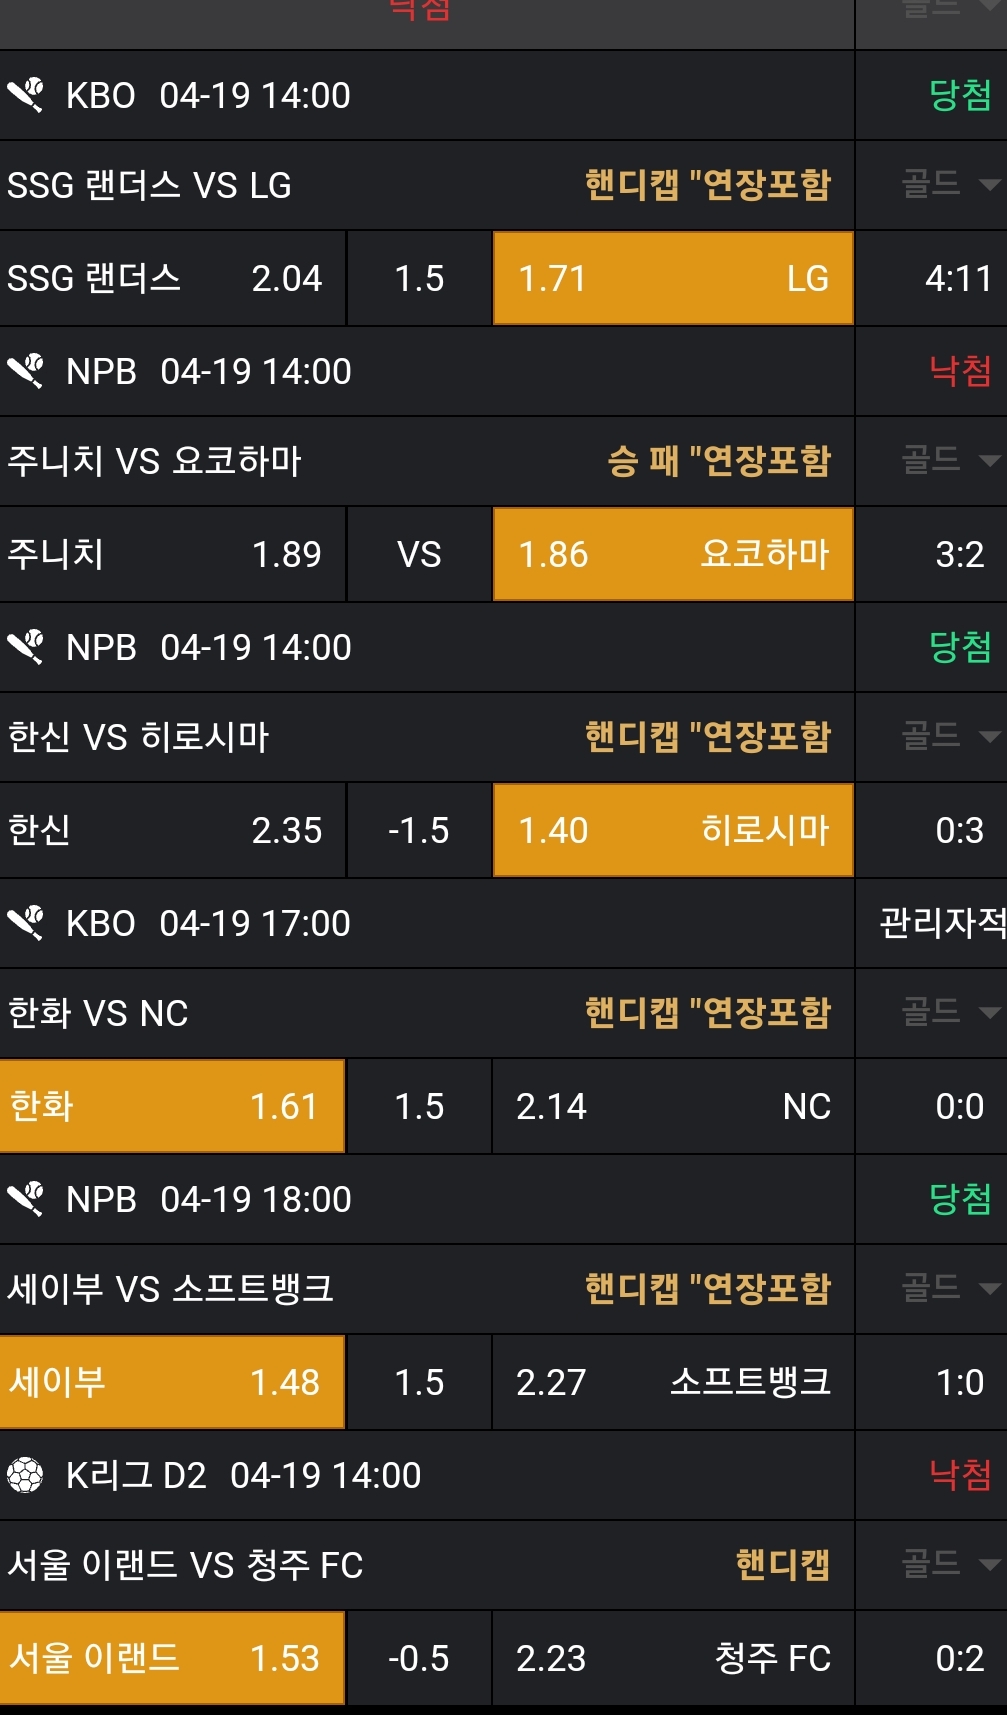Toggle the 한화 1.61 odds selection
Viewport: 1007px width, 1715px height.
(172, 1106)
